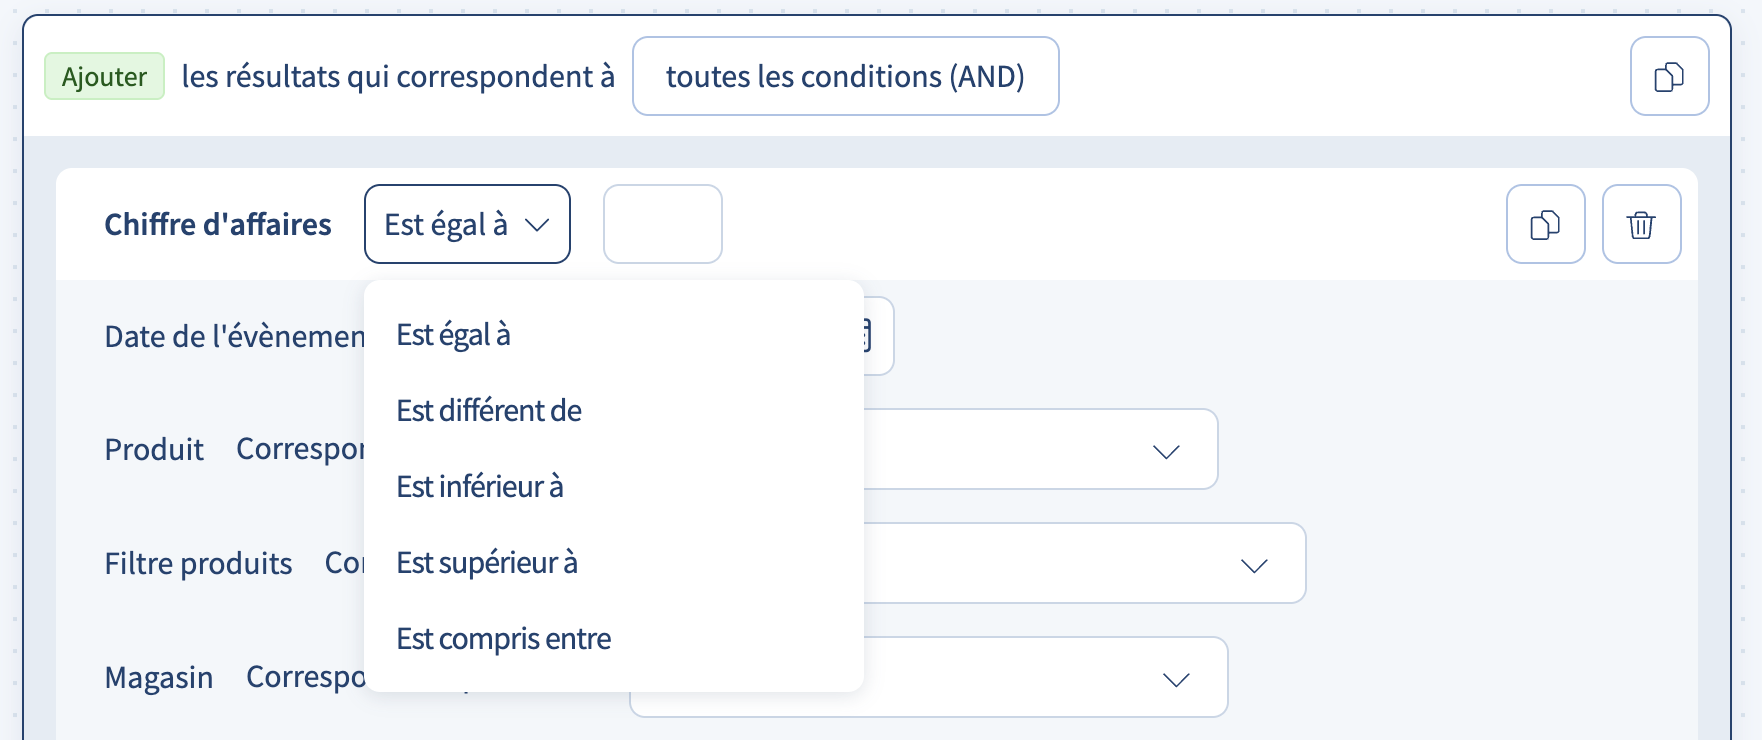Choose 'Est supérieur à' operator
This screenshot has height=740, width=1762.
(x=486, y=563)
